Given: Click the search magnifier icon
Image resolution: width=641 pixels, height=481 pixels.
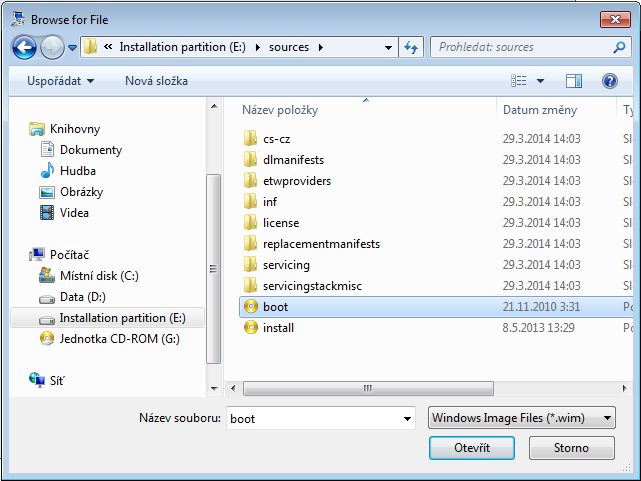Looking at the screenshot, I should click(620, 47).
